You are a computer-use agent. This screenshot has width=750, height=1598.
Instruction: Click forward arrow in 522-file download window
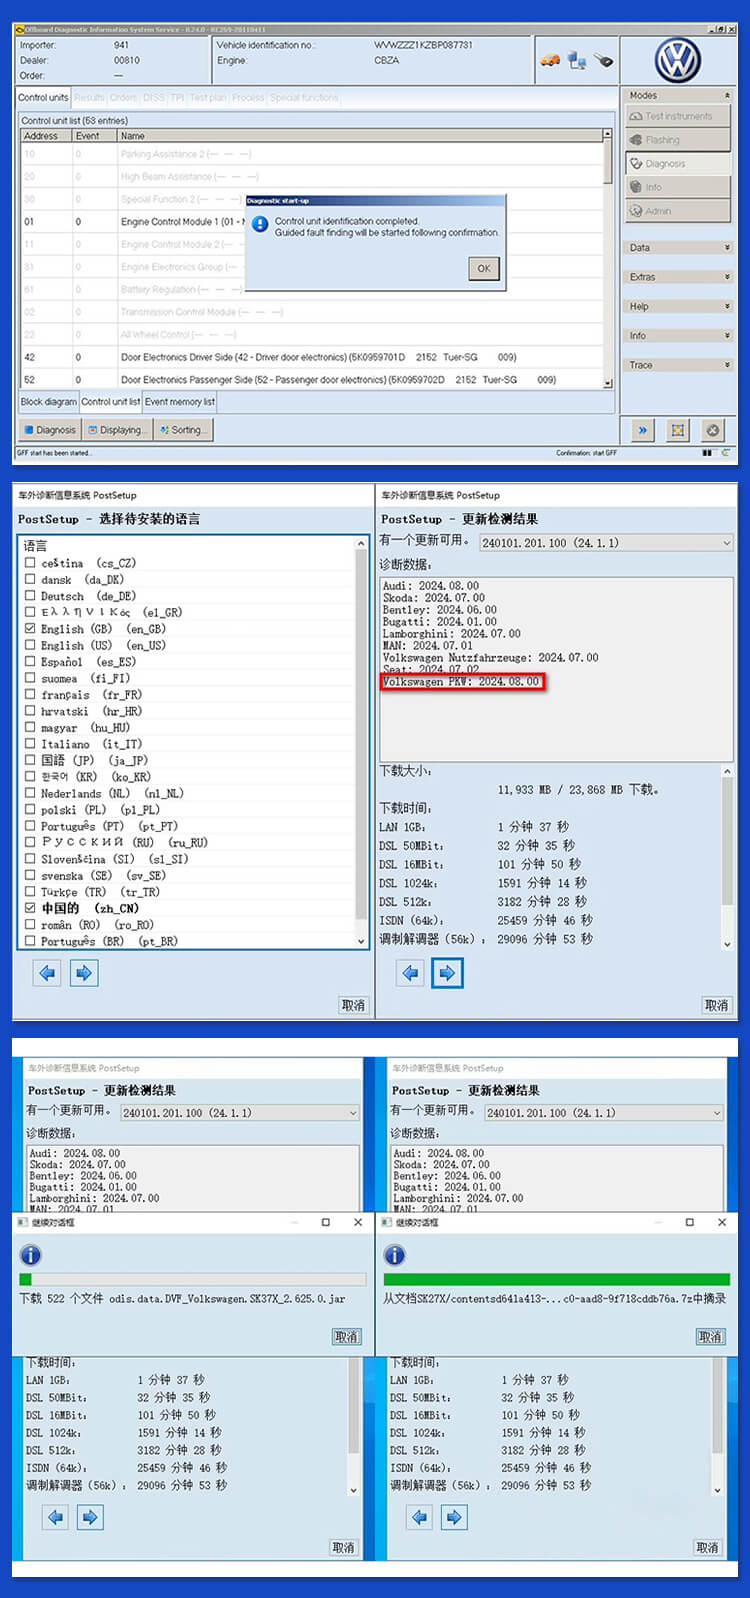(90, 1517)
